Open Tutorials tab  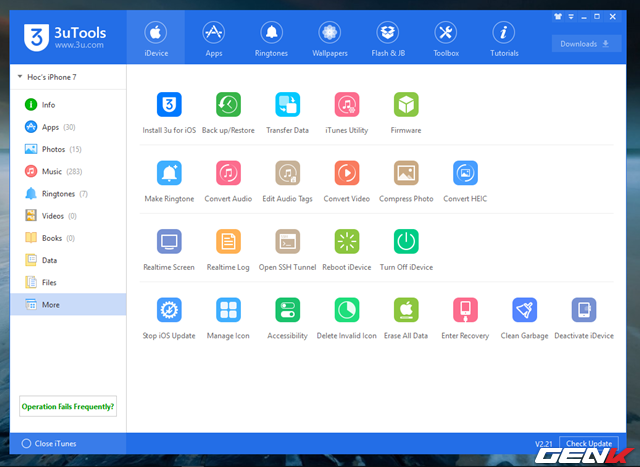[x=504, y=38]
